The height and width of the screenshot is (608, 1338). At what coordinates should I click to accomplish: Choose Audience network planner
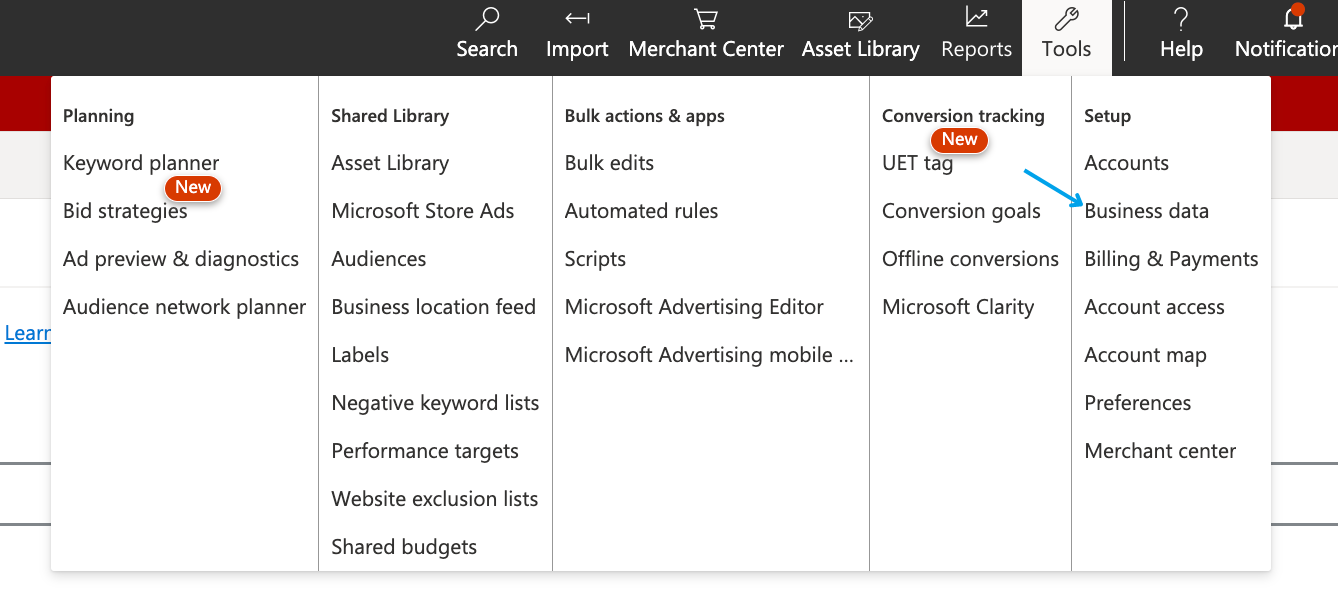(x=184, y=307)
